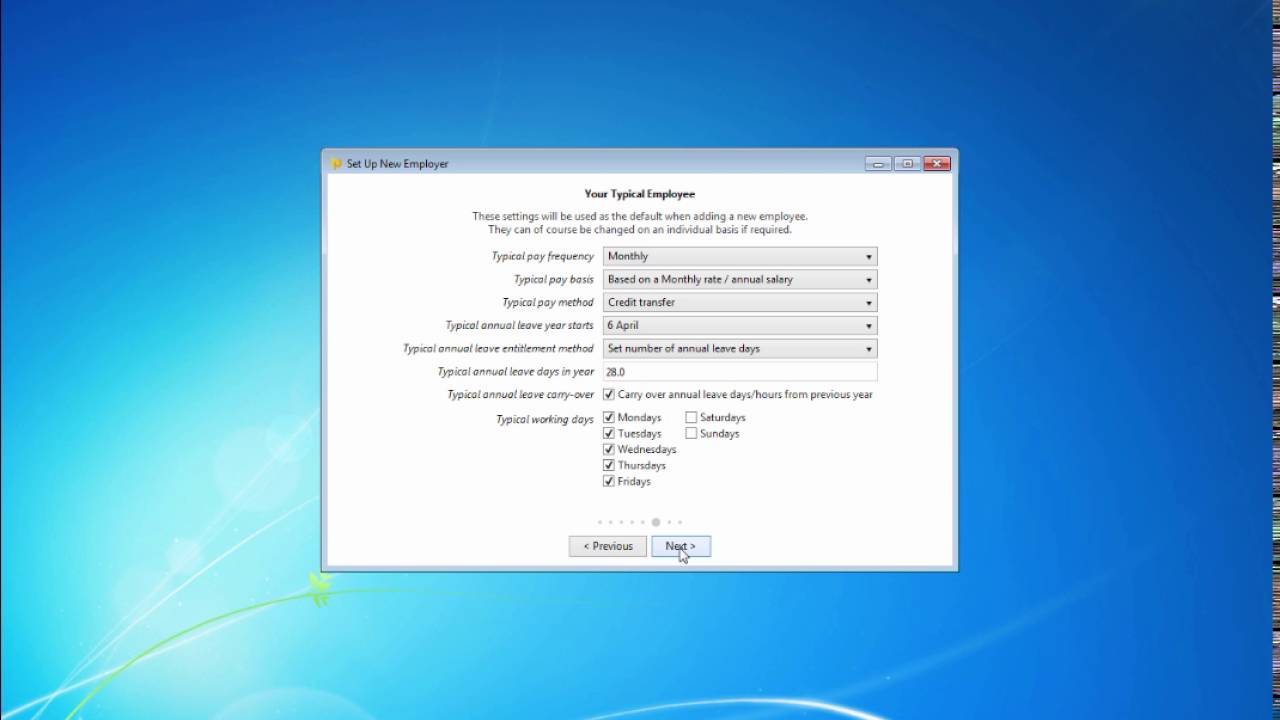
Task: Uncheck the Tuesdays working day
Action: [609, 433]
